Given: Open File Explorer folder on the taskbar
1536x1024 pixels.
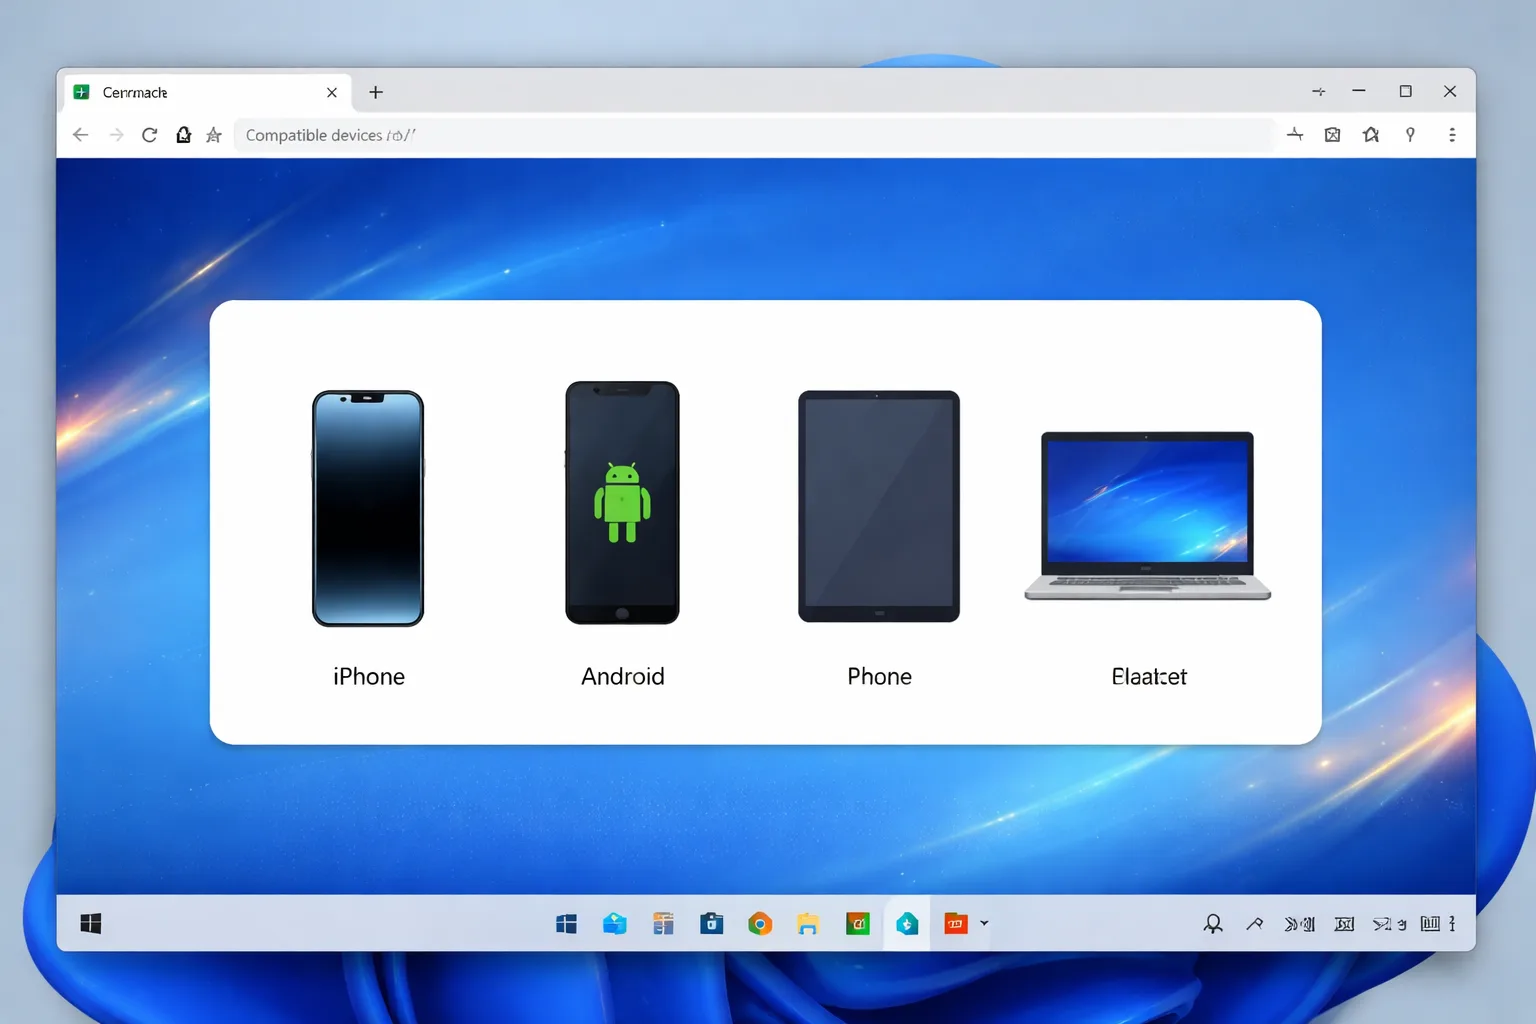Looking at the screenshot, I should coord(808,924).
